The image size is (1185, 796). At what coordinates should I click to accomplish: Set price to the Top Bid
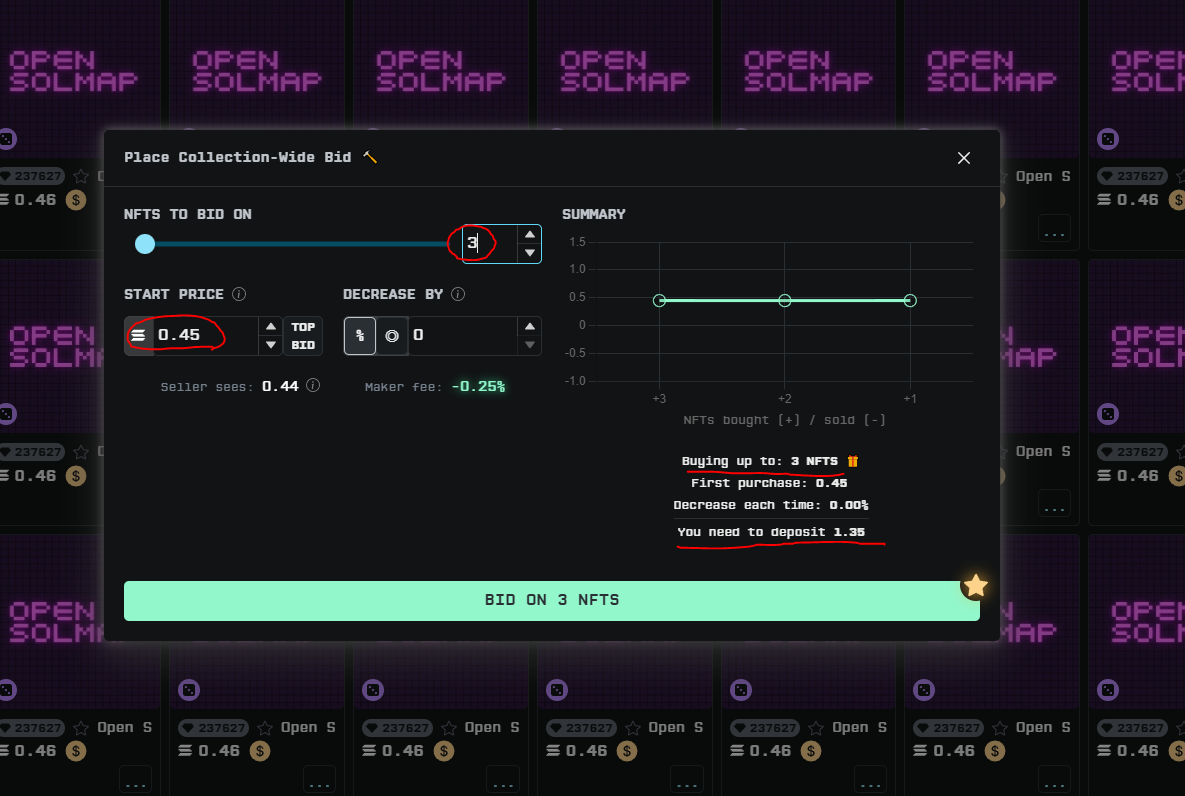(303, 336)
